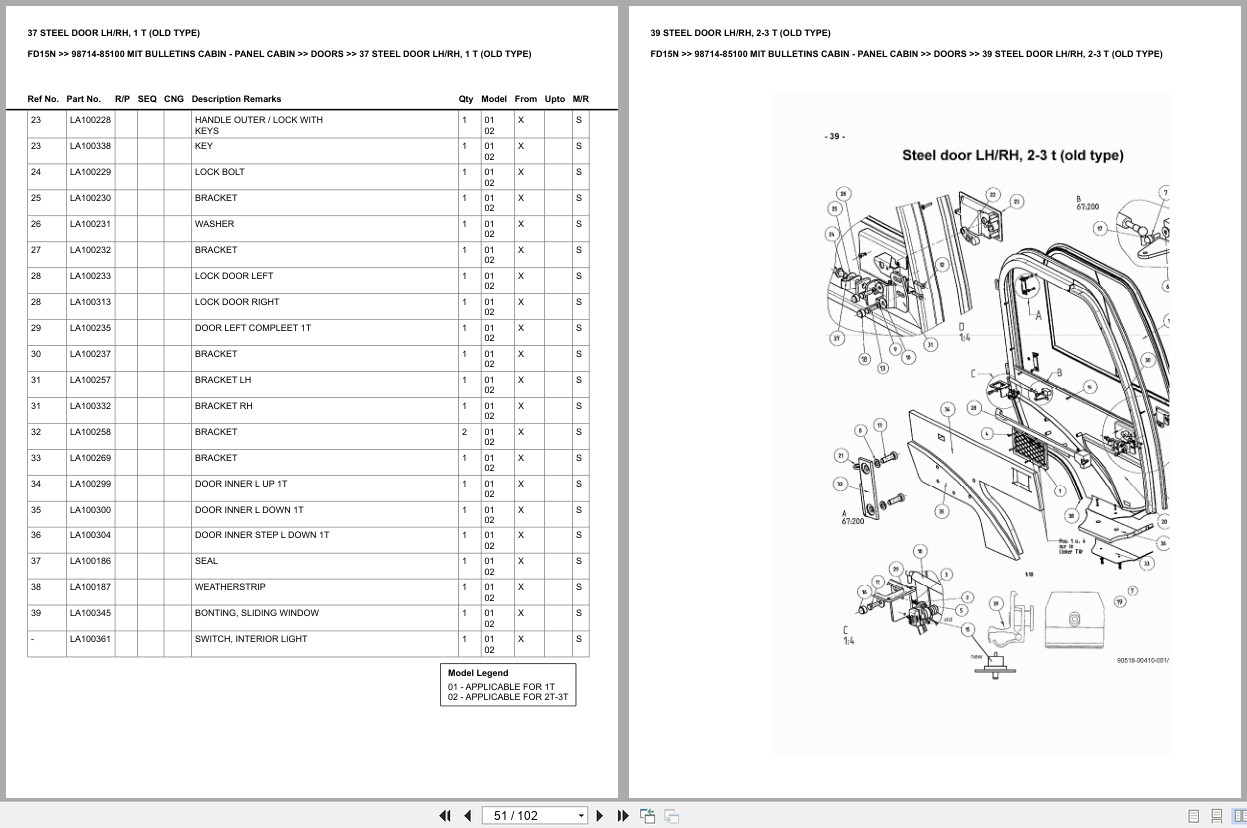Click the right page title 39 STEEL DOOR LH/RH
The image size is (1247, 828).
click(x=740, y=33)
